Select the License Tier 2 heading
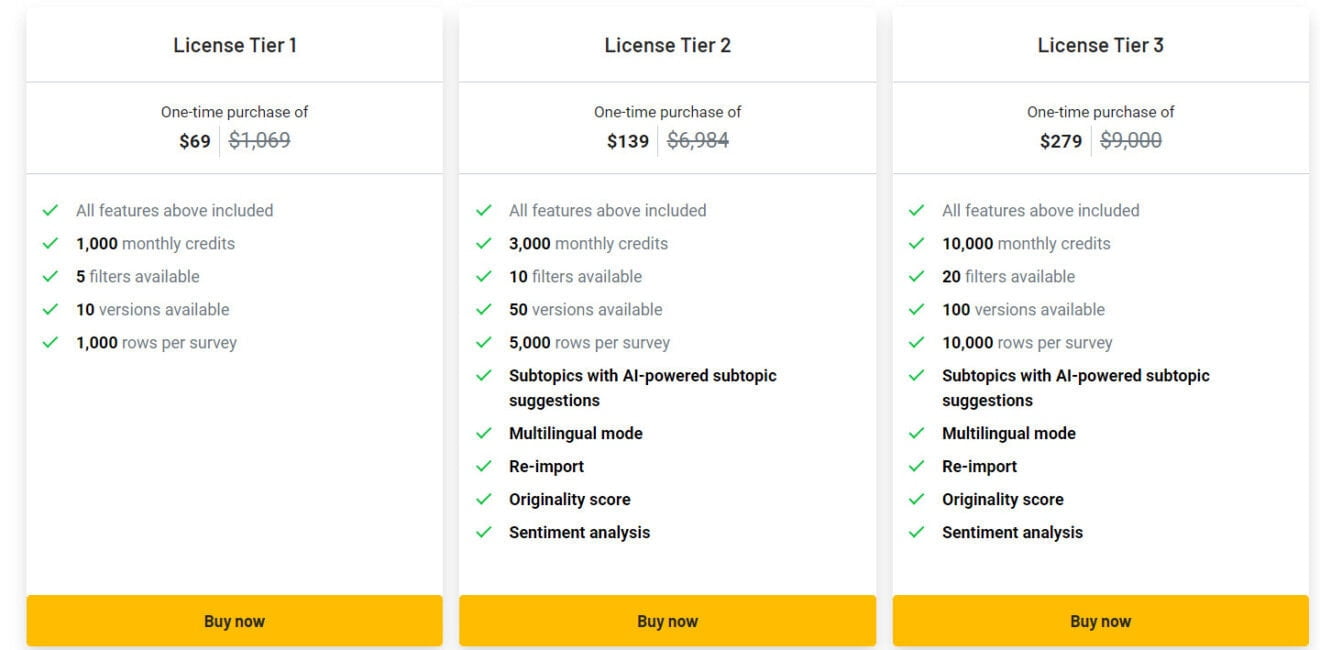 click(x=667, y=45)
